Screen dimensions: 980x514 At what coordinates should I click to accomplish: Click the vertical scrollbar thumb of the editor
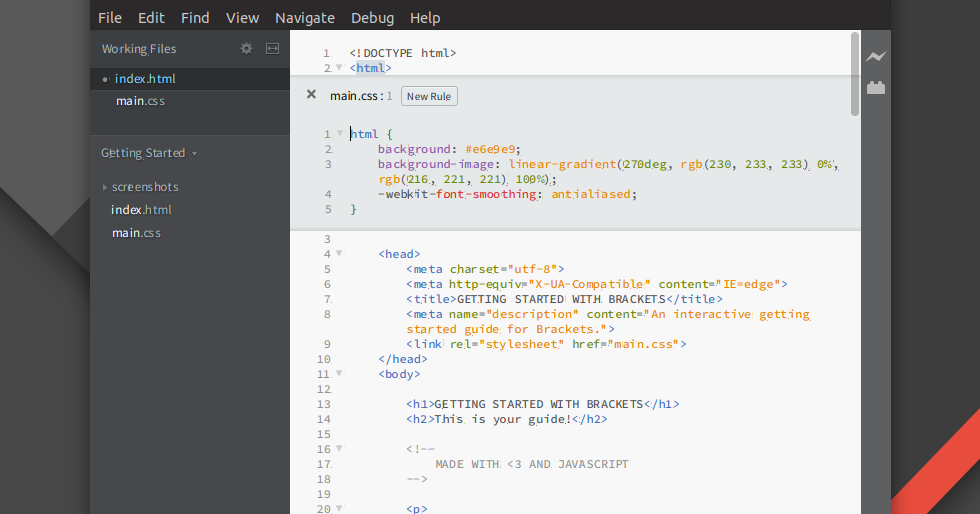coord(855,74)
